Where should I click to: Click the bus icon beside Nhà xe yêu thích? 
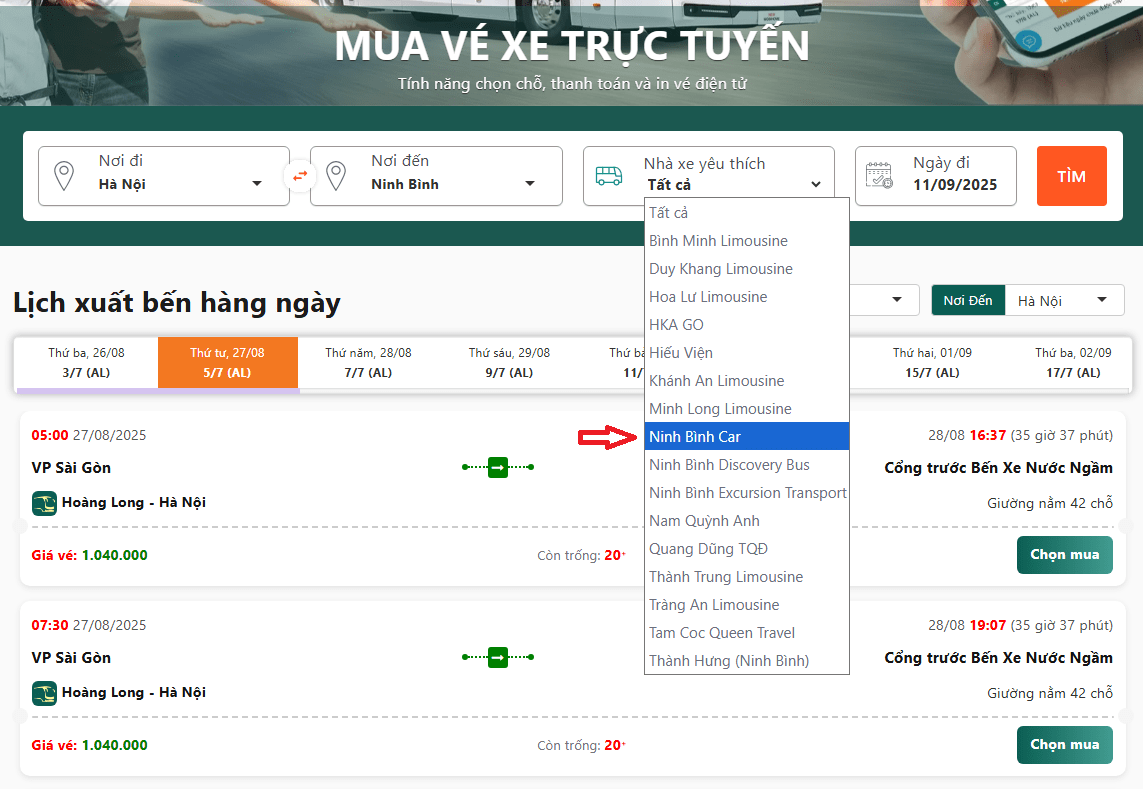coord(608,176)
